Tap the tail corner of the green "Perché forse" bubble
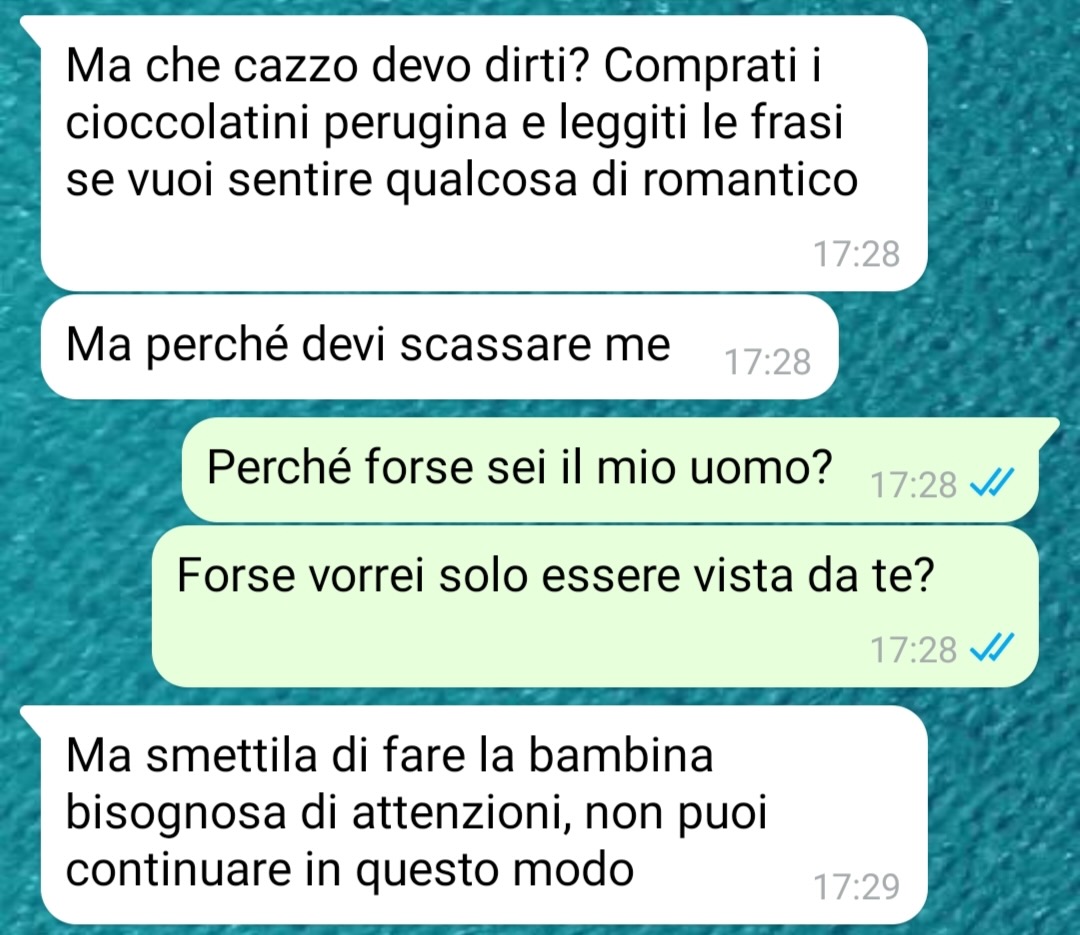This screenshot has height=935, width=1080. coord(1048,429)
